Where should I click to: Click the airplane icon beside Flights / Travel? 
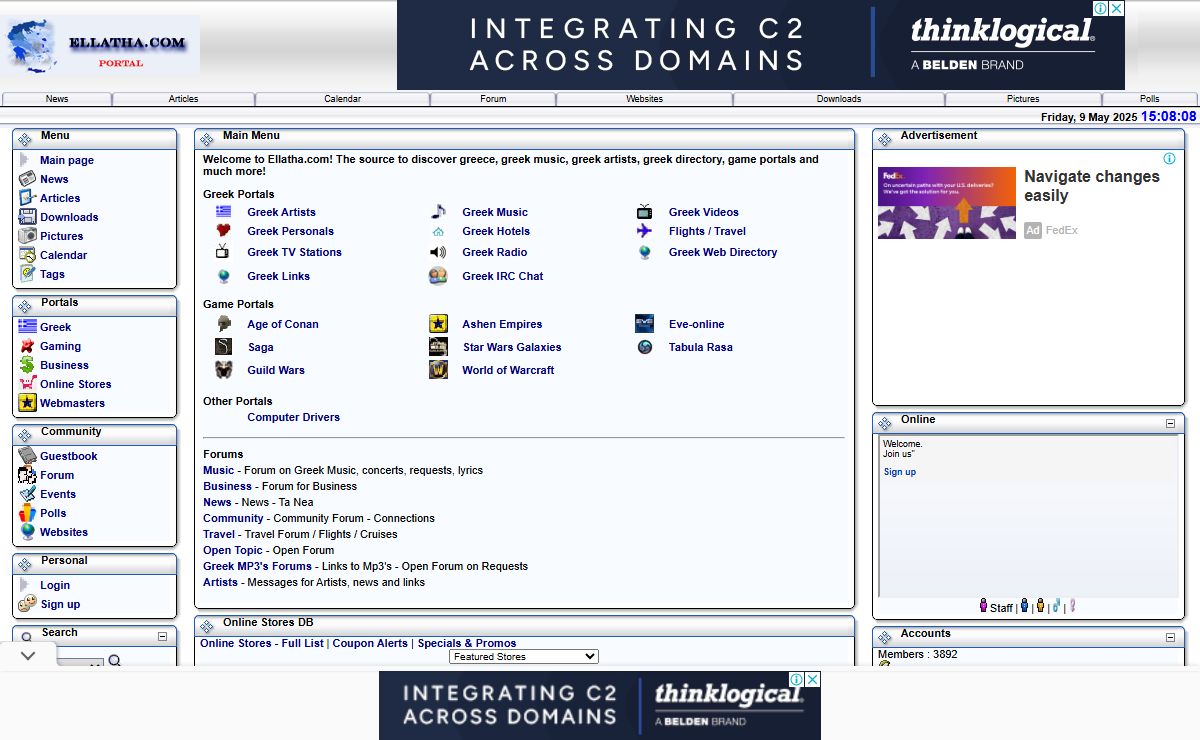645,231
